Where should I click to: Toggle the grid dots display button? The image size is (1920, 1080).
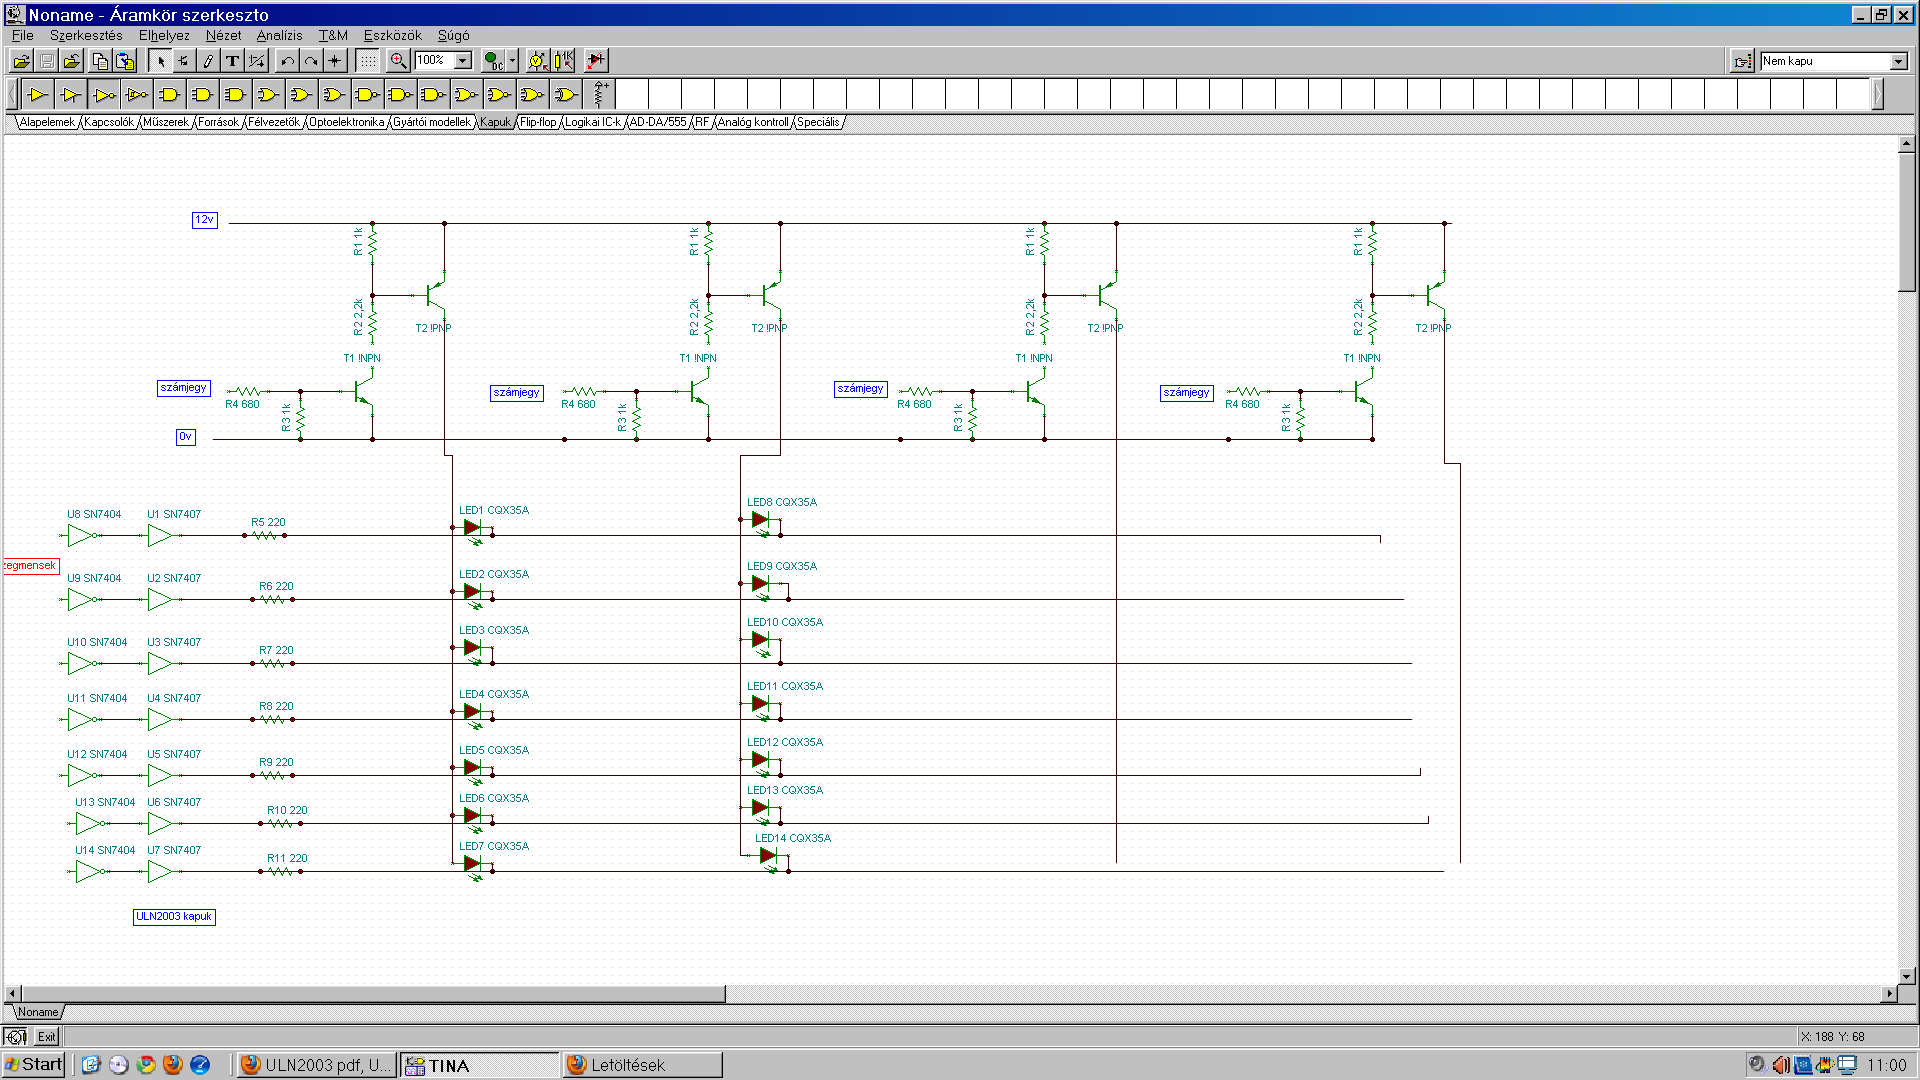(368, 61)
